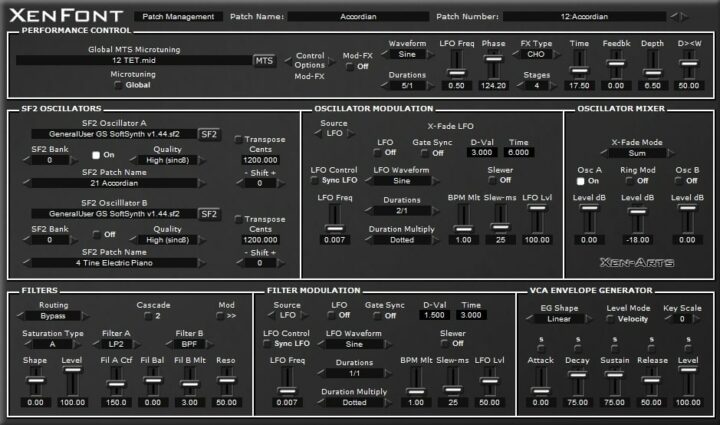Click the Xen-Arts logo
Screen dimensions: 720x425
[639, 262]
